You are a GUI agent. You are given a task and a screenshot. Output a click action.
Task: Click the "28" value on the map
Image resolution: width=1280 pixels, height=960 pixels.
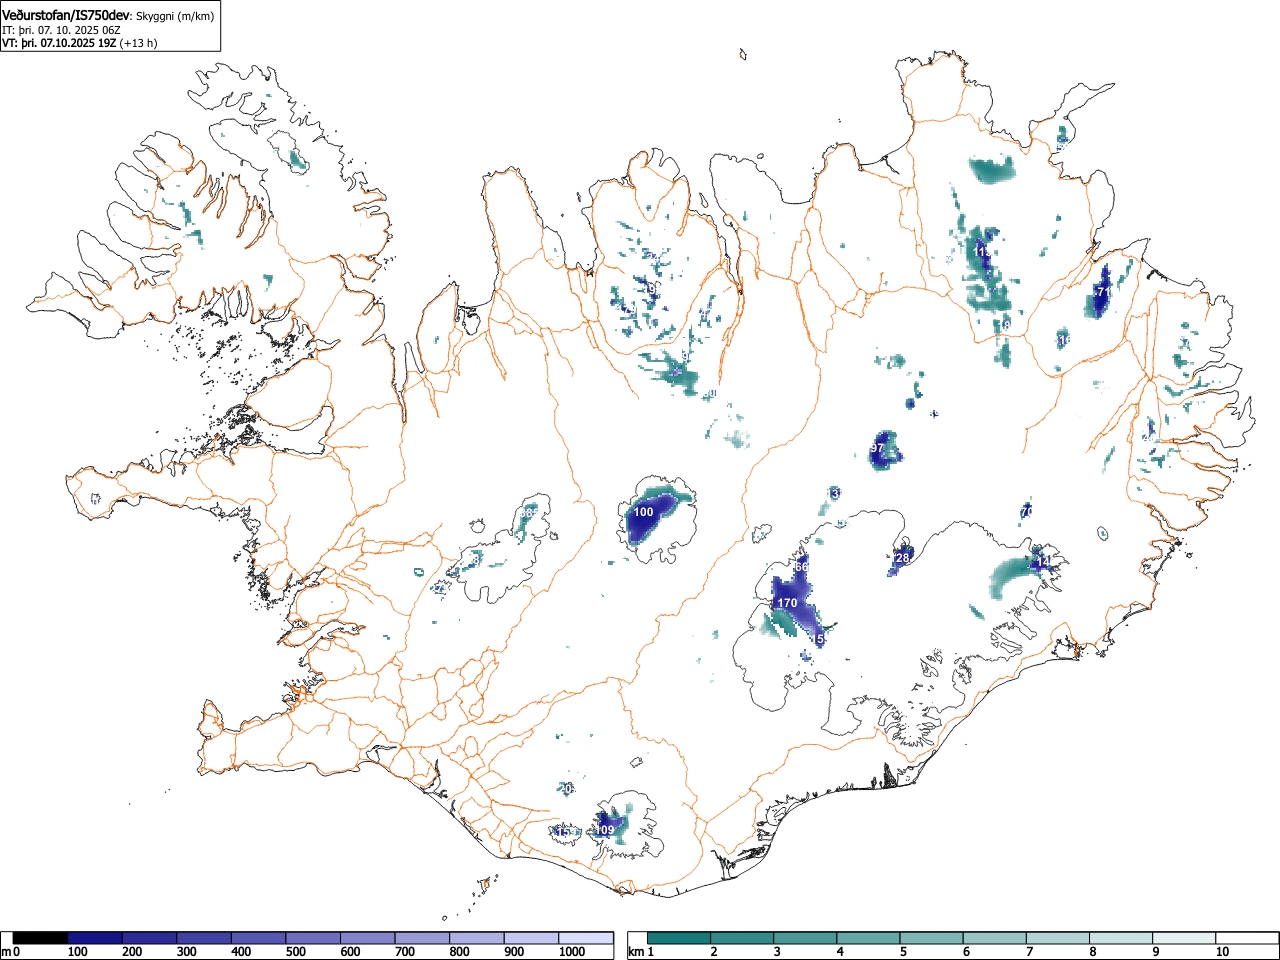point(902,558)
